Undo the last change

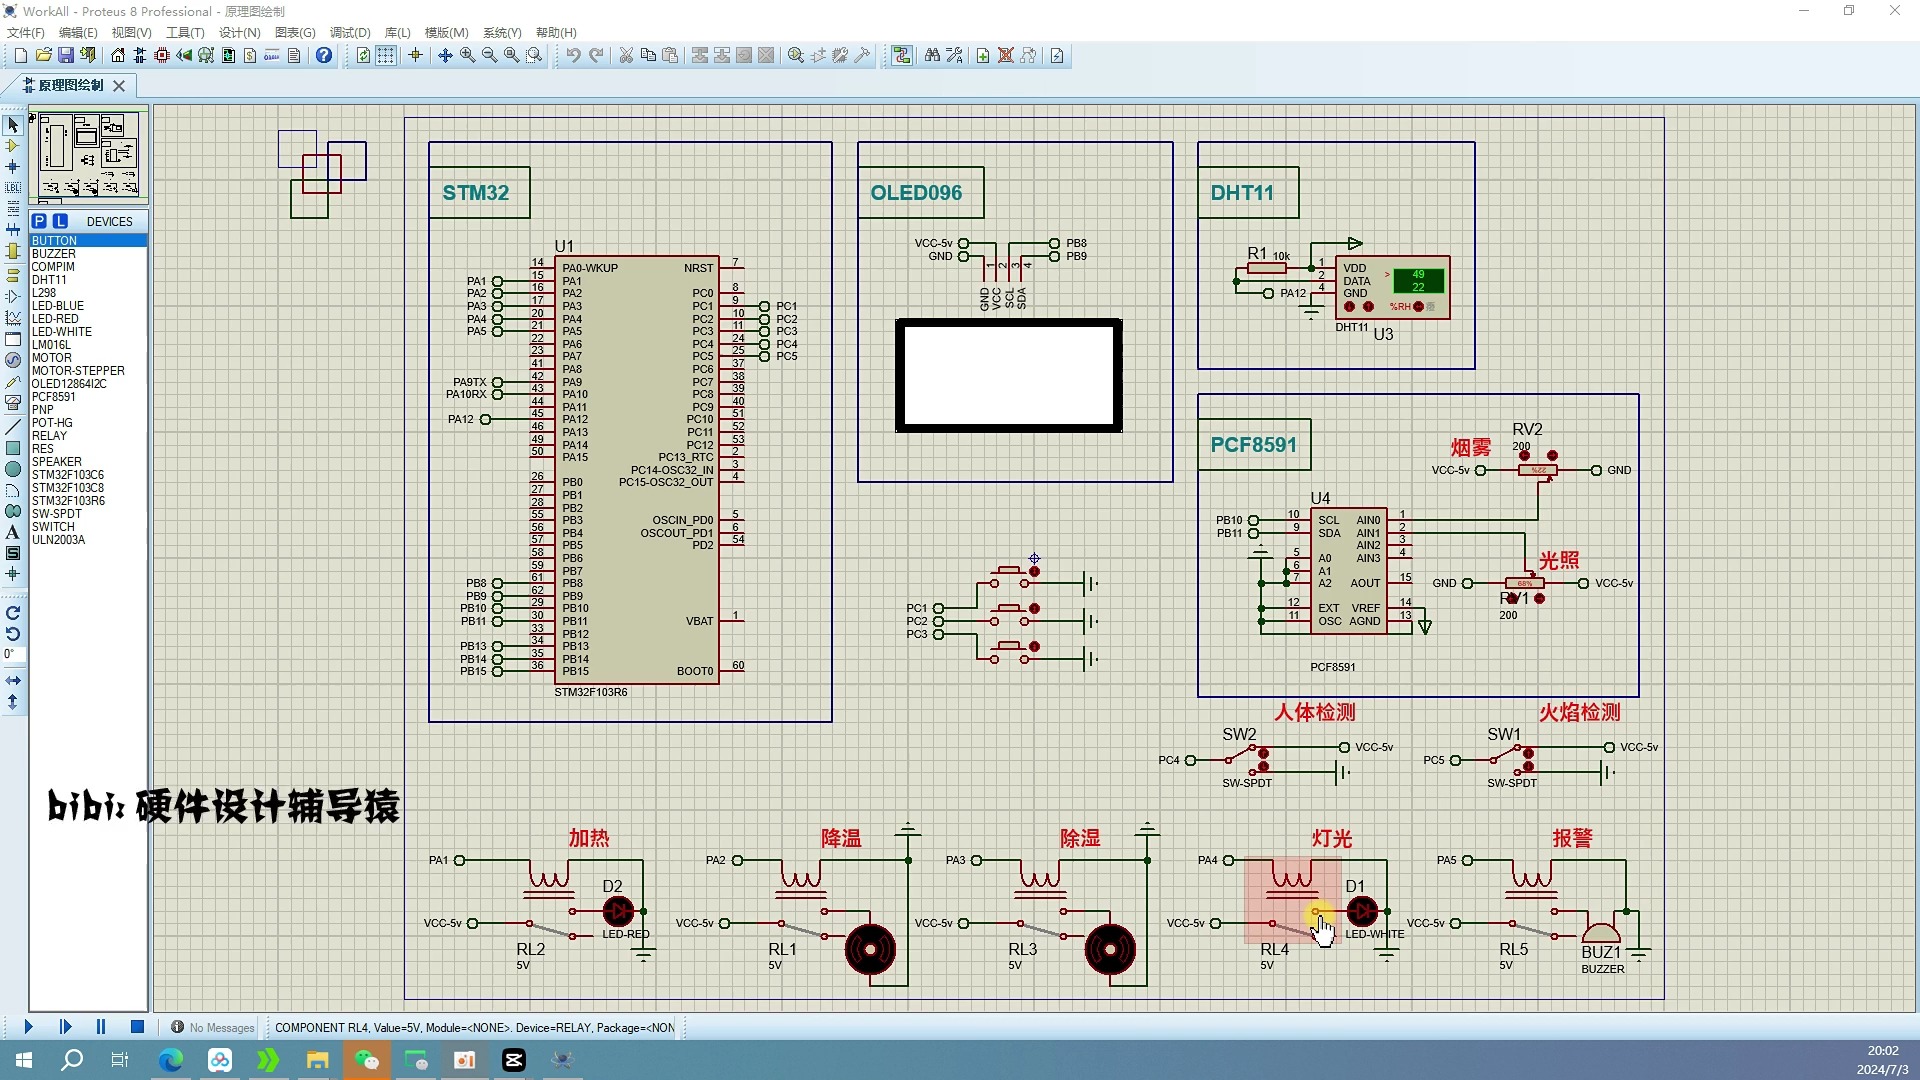pos(573,56)
